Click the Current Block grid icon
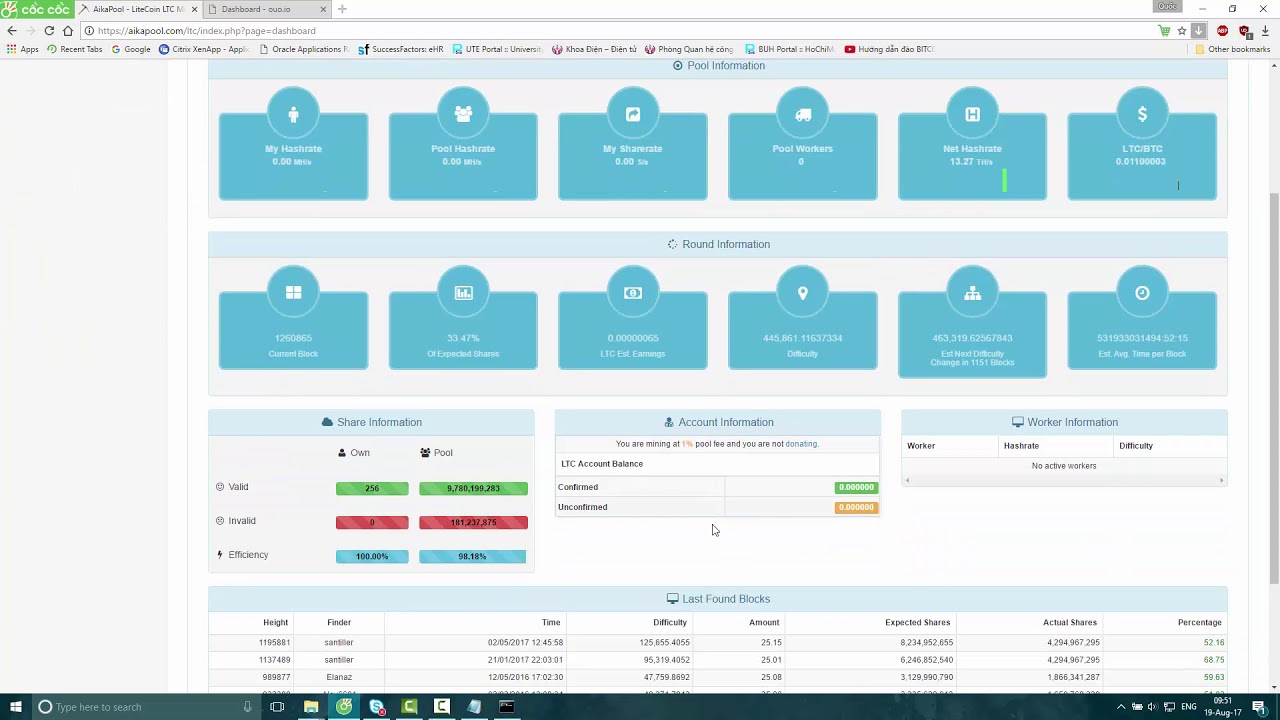 pyautogui.click(x=293, y=292)
